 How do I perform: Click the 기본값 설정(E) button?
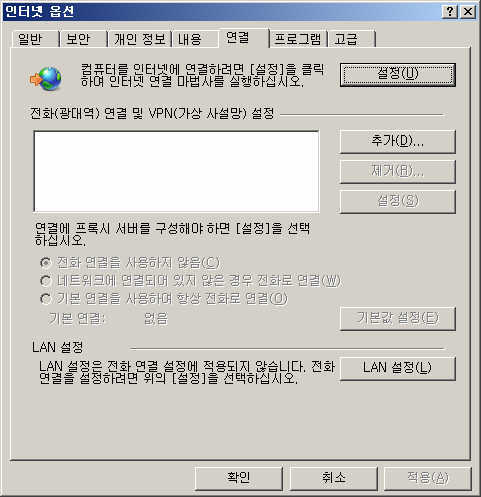tap(398, 319)
